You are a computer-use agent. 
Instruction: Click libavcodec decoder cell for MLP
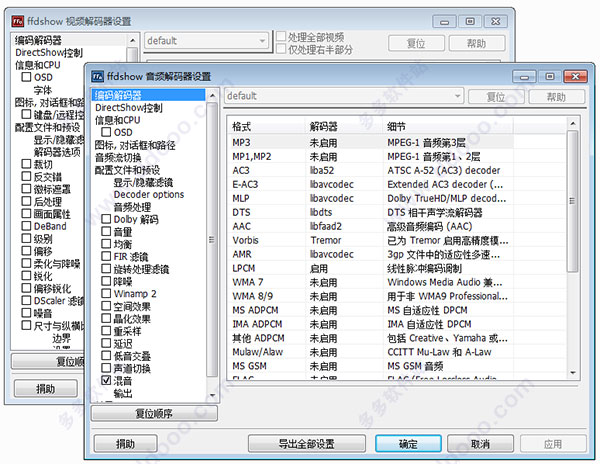point(331,198)
